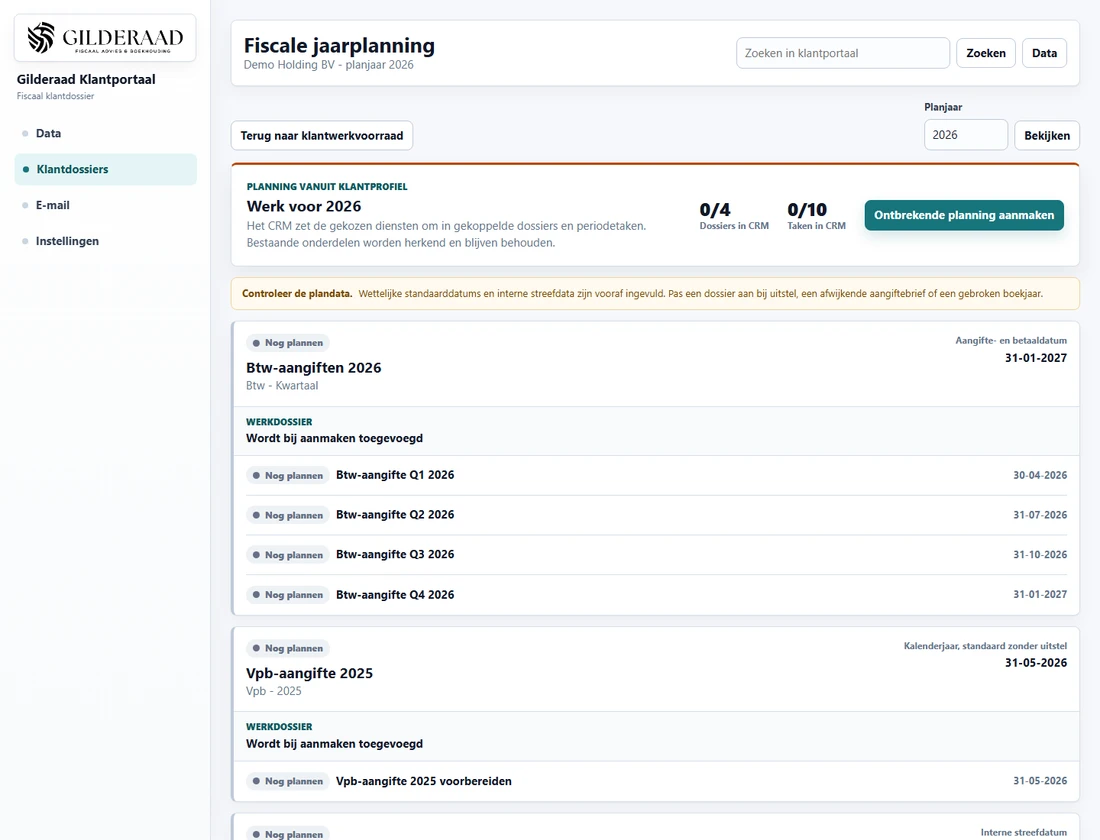Viewport: 1100px width, 840px height.
Task: Click the bold 31-05-2026 Vpb deadline date
Action: [1035, 663]
